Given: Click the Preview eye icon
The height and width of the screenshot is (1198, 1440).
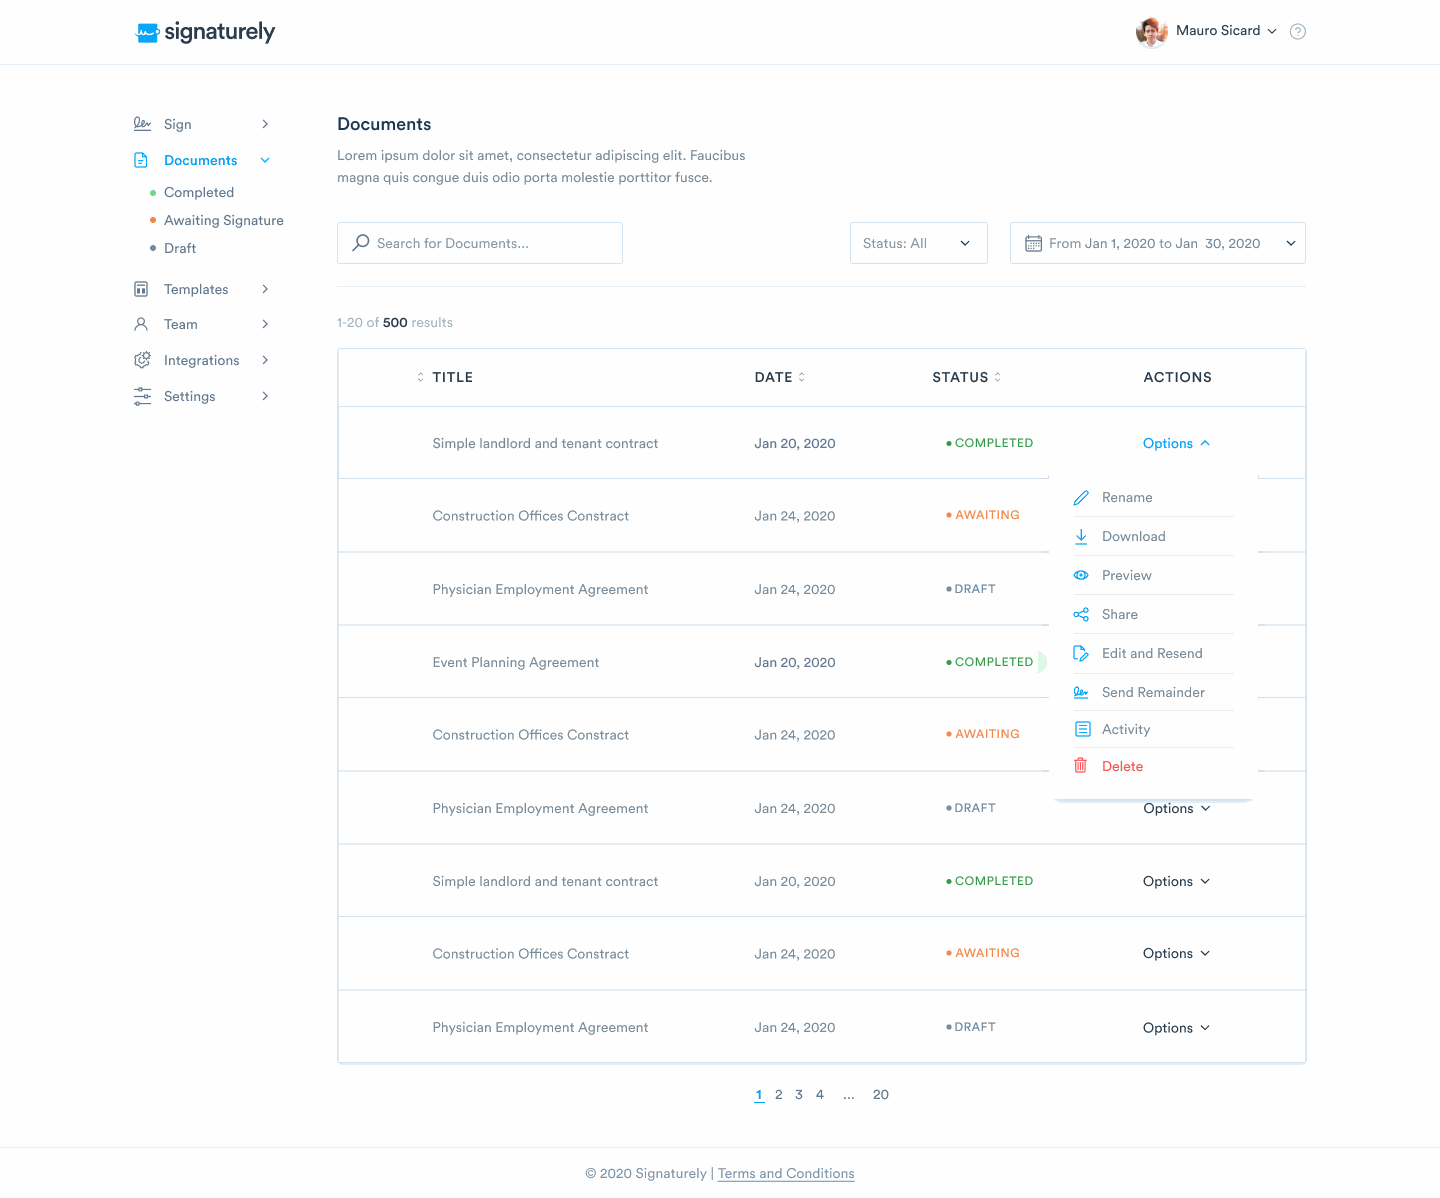Looking at the screenshot, I should point(1081,575).
